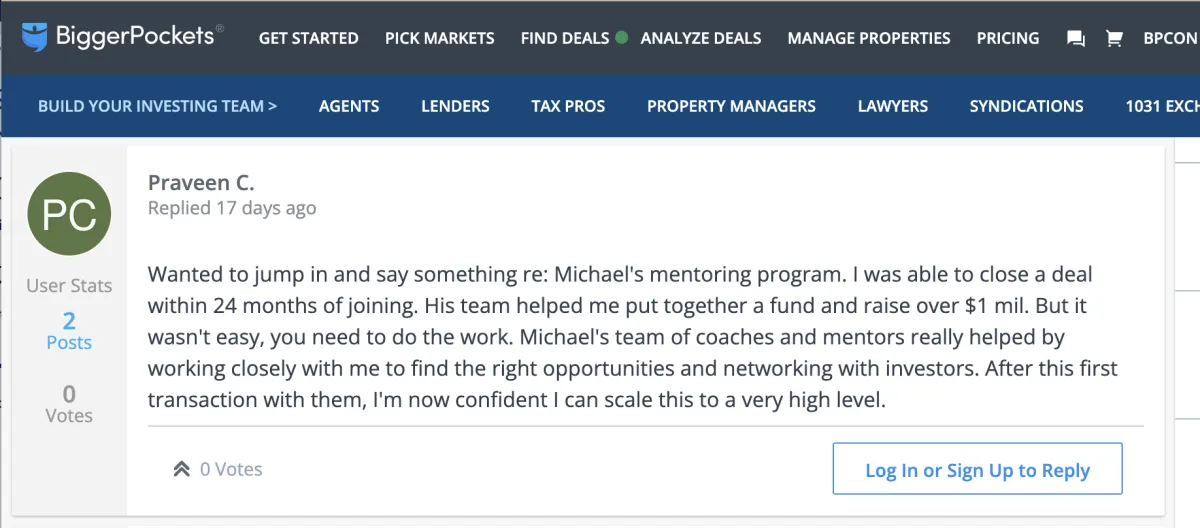
Task: Click Log In or Sign Up to Reply
Action: tap(977, 470)
